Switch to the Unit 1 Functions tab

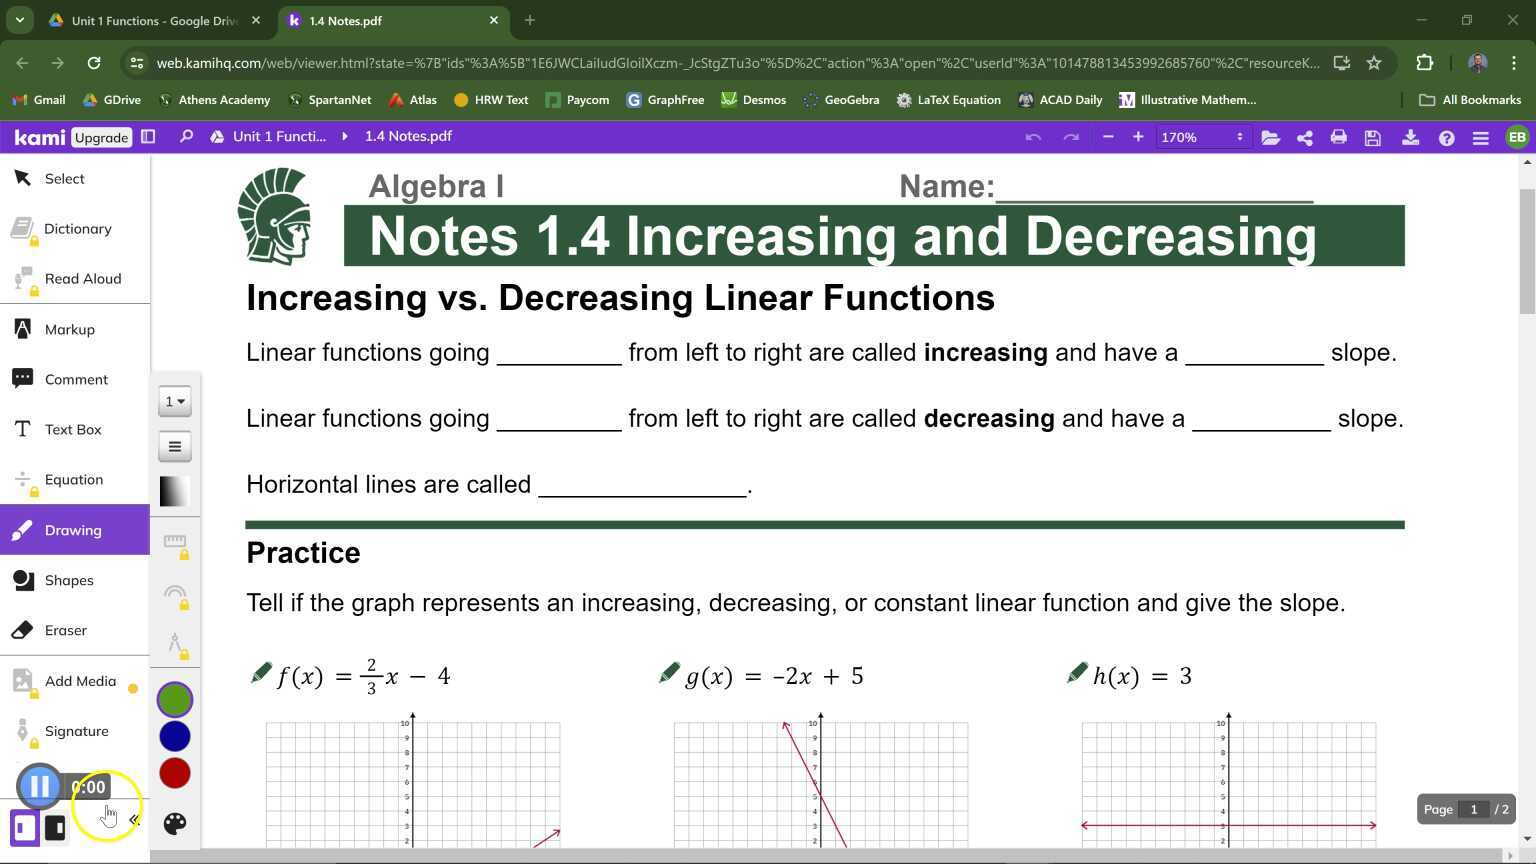(150, 20)
